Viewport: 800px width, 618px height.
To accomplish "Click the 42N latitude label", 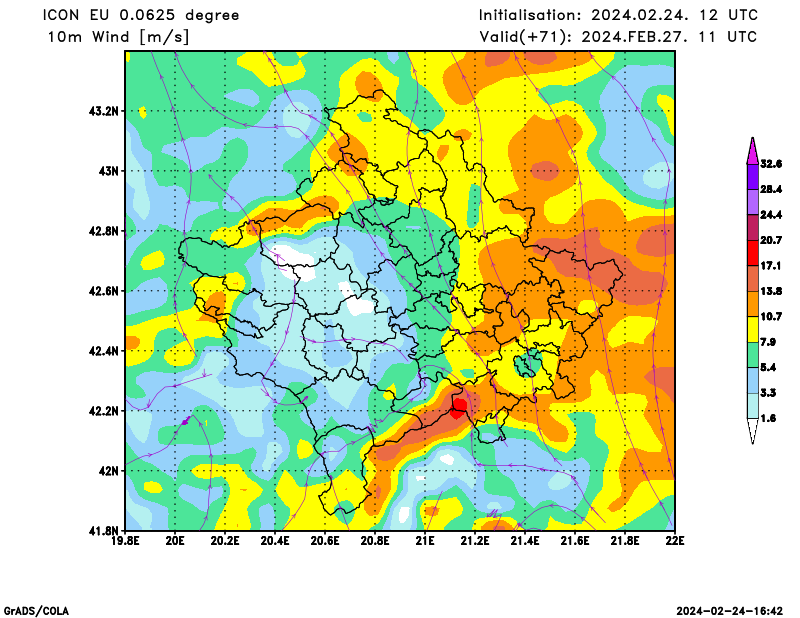I will click(x=108, y=471).
